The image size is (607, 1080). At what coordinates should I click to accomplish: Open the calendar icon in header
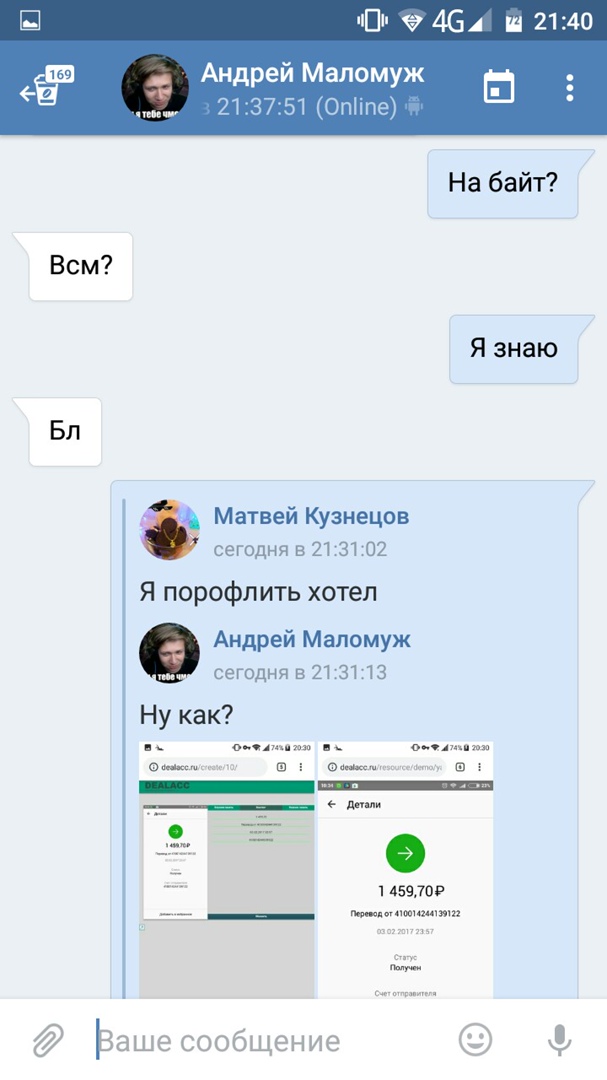[x=499, y=87]
